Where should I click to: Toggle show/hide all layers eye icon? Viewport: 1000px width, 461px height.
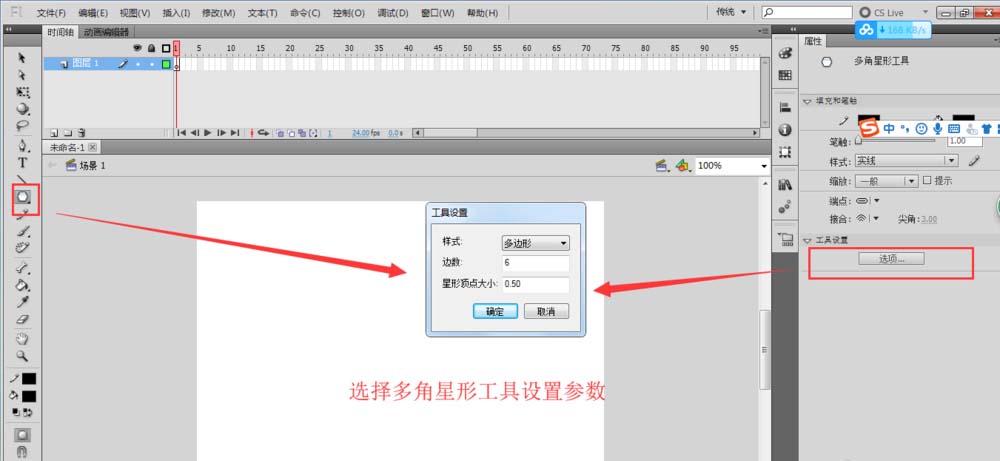pyautogui.click(x=136, y=48)
